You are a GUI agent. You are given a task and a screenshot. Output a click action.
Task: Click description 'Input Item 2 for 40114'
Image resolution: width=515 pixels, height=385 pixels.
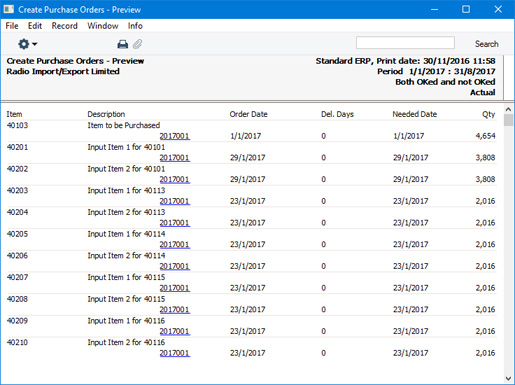(x=126, y=255)
